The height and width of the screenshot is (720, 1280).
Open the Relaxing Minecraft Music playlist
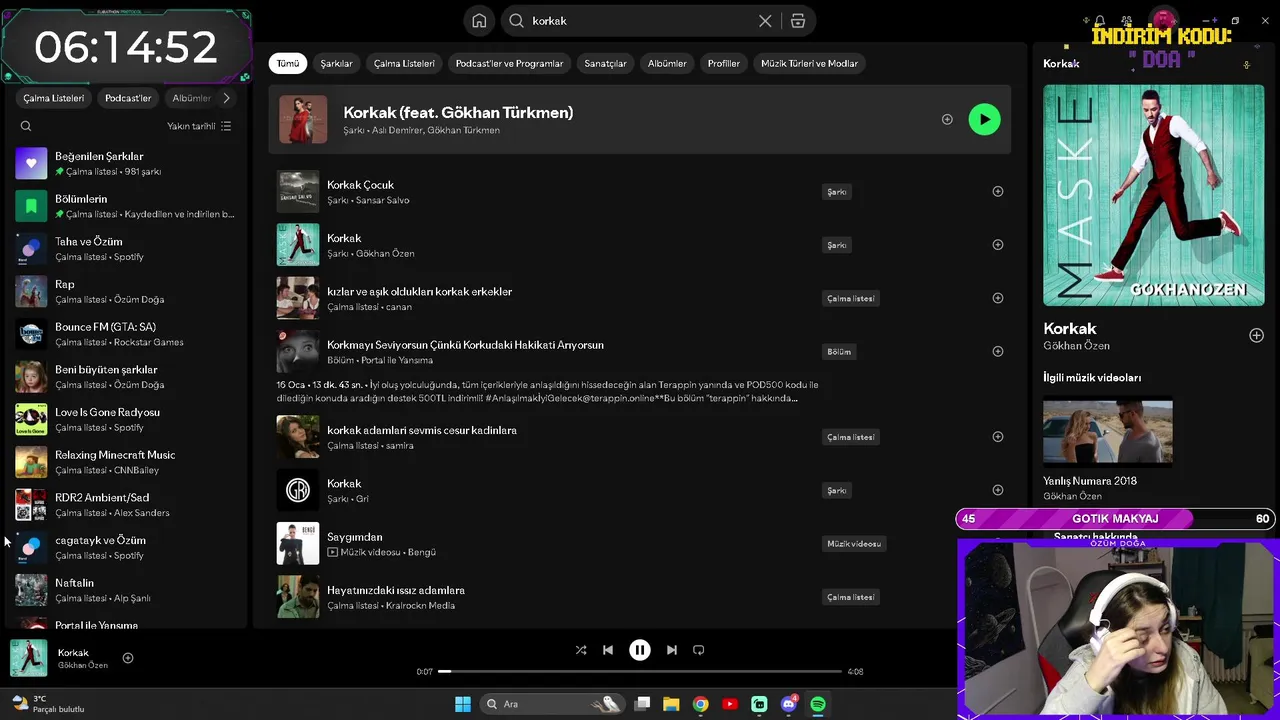point(125,462)
